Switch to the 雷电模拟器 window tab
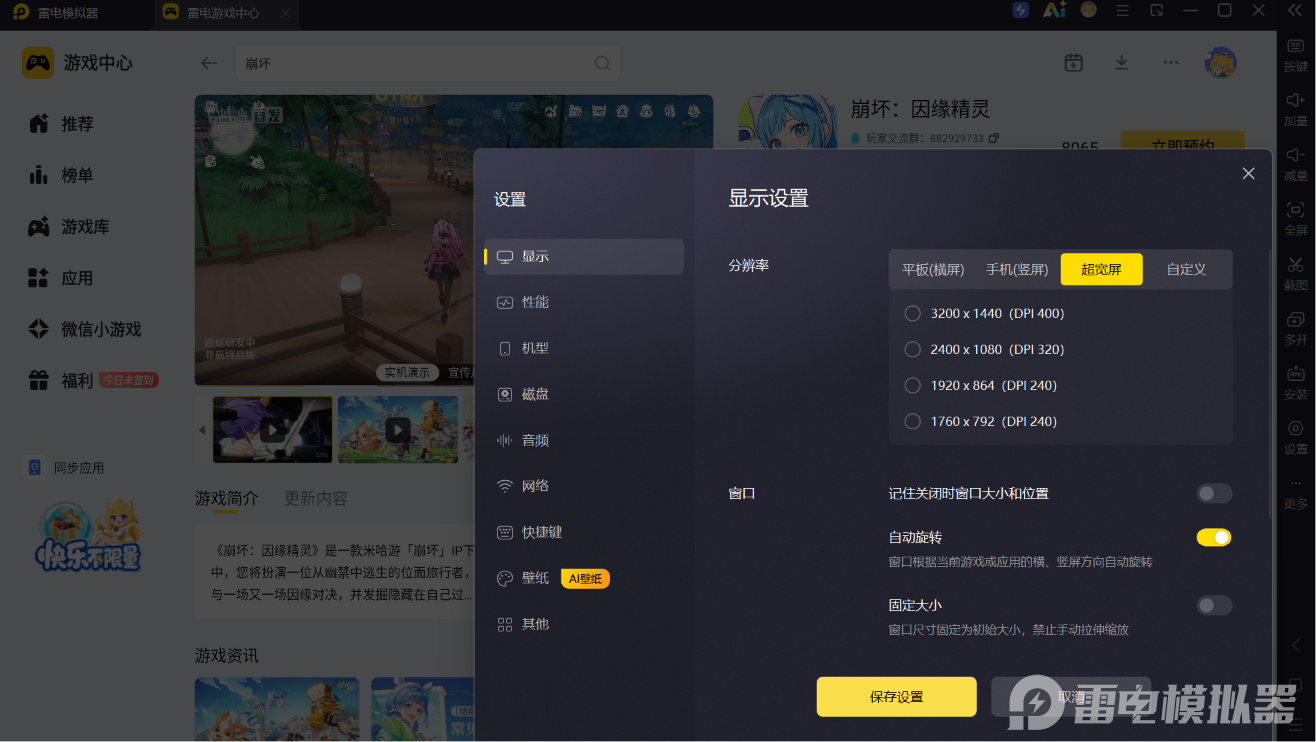Screen dimensions: 1316x742 coord(56,13)
